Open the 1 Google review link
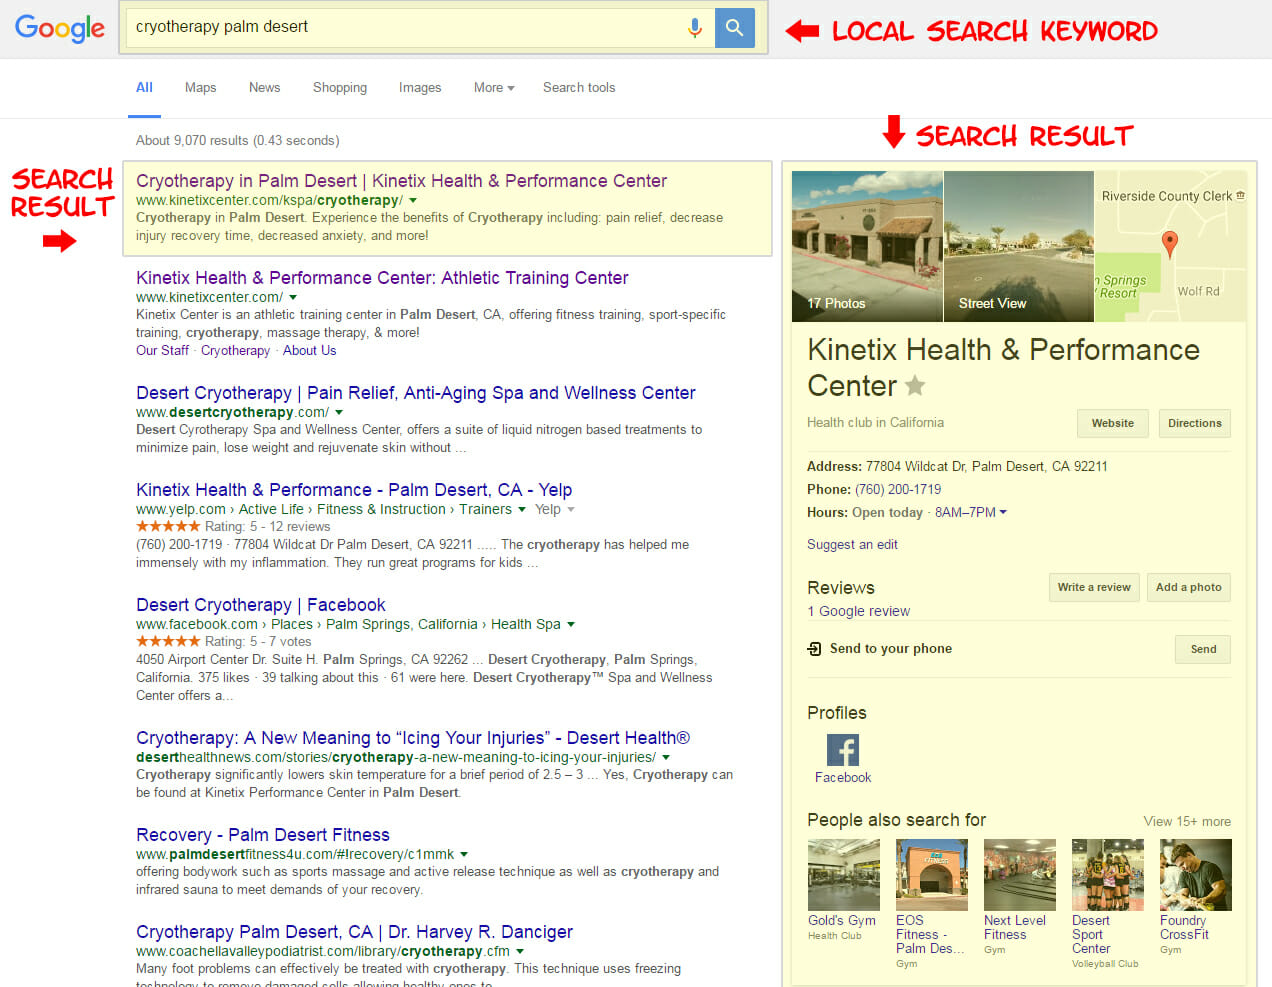 [858, 611]
